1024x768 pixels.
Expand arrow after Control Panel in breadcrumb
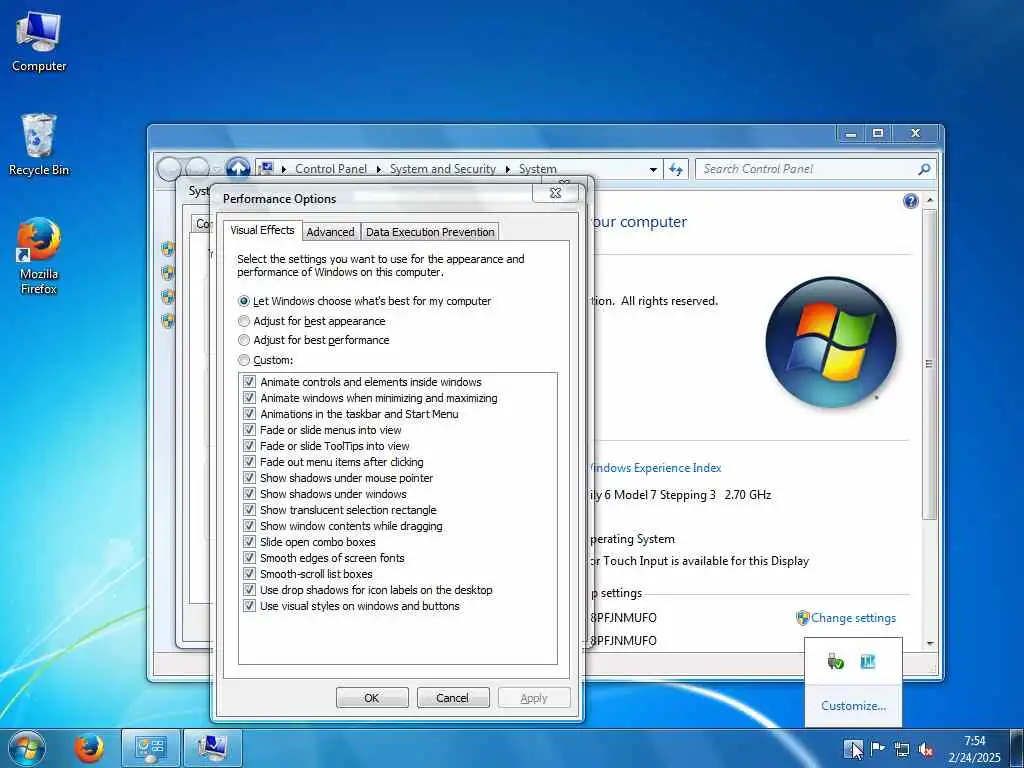point(379,169)
